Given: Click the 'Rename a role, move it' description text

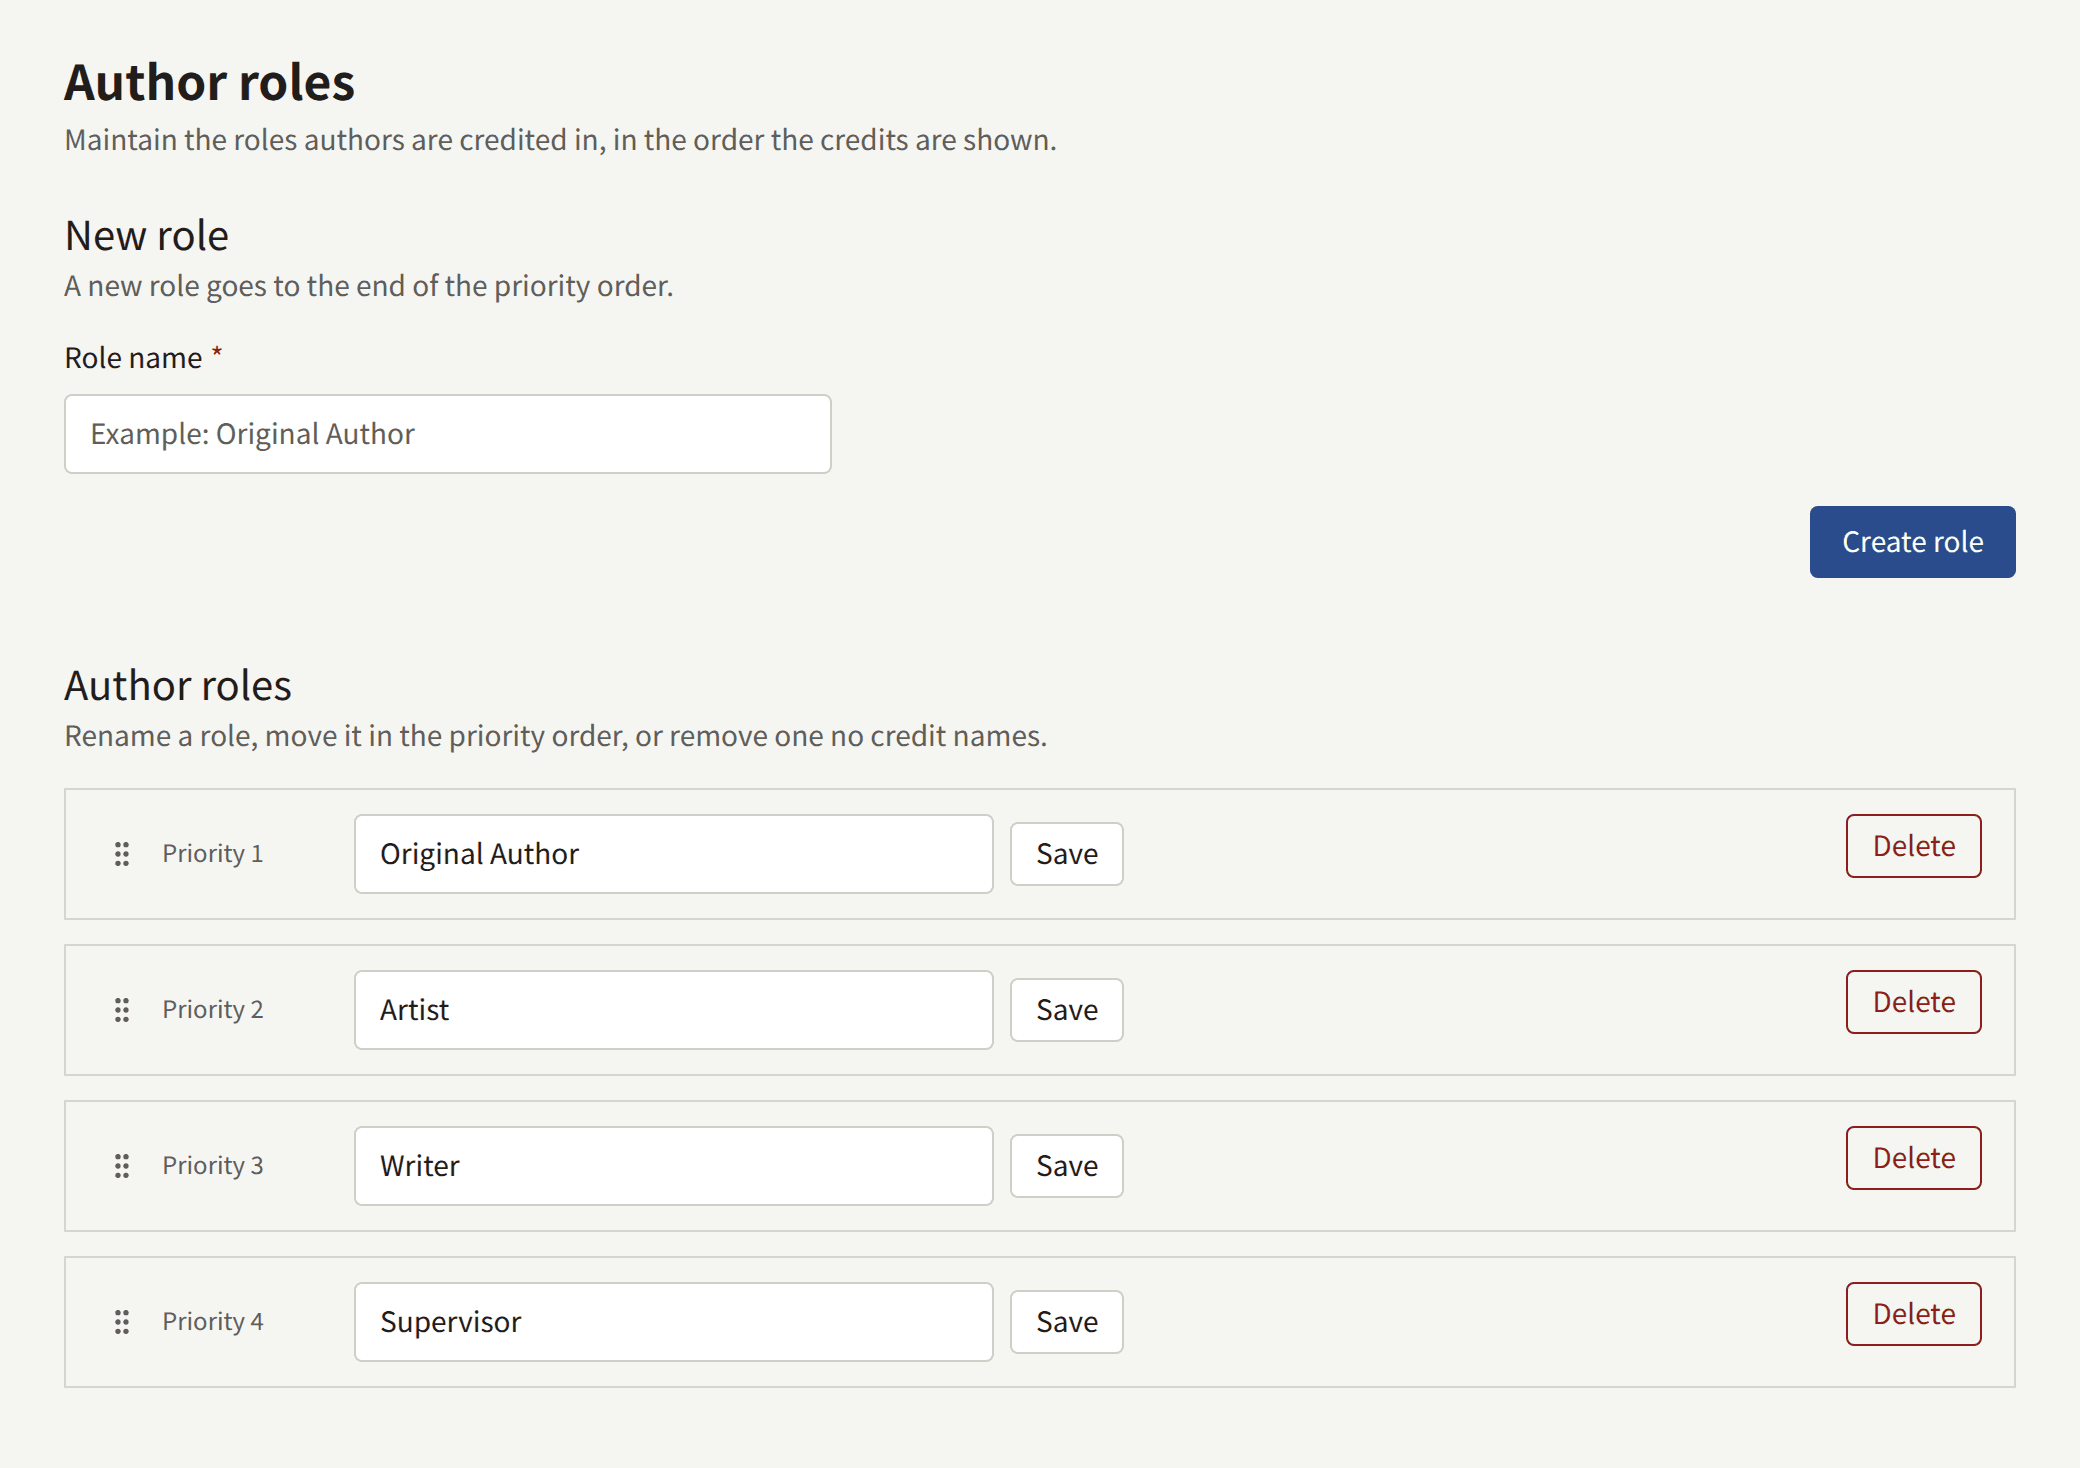Looking at the screenshot, I should 556,736.
